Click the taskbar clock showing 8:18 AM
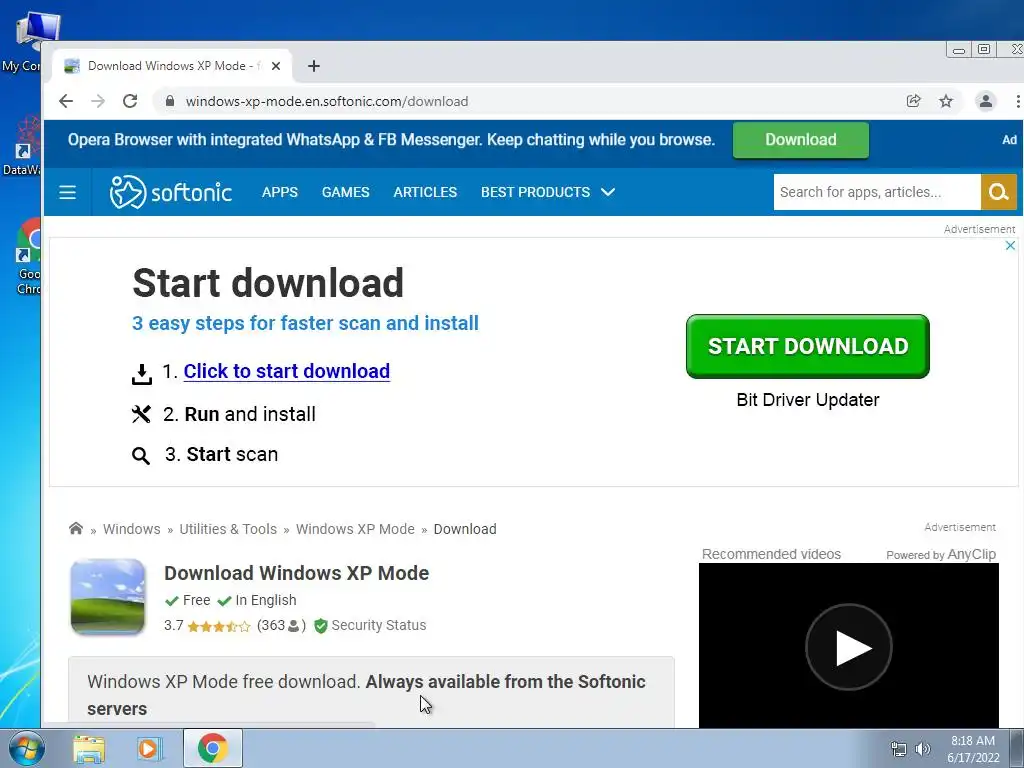Screen dimensions: 1024x768 973,749
